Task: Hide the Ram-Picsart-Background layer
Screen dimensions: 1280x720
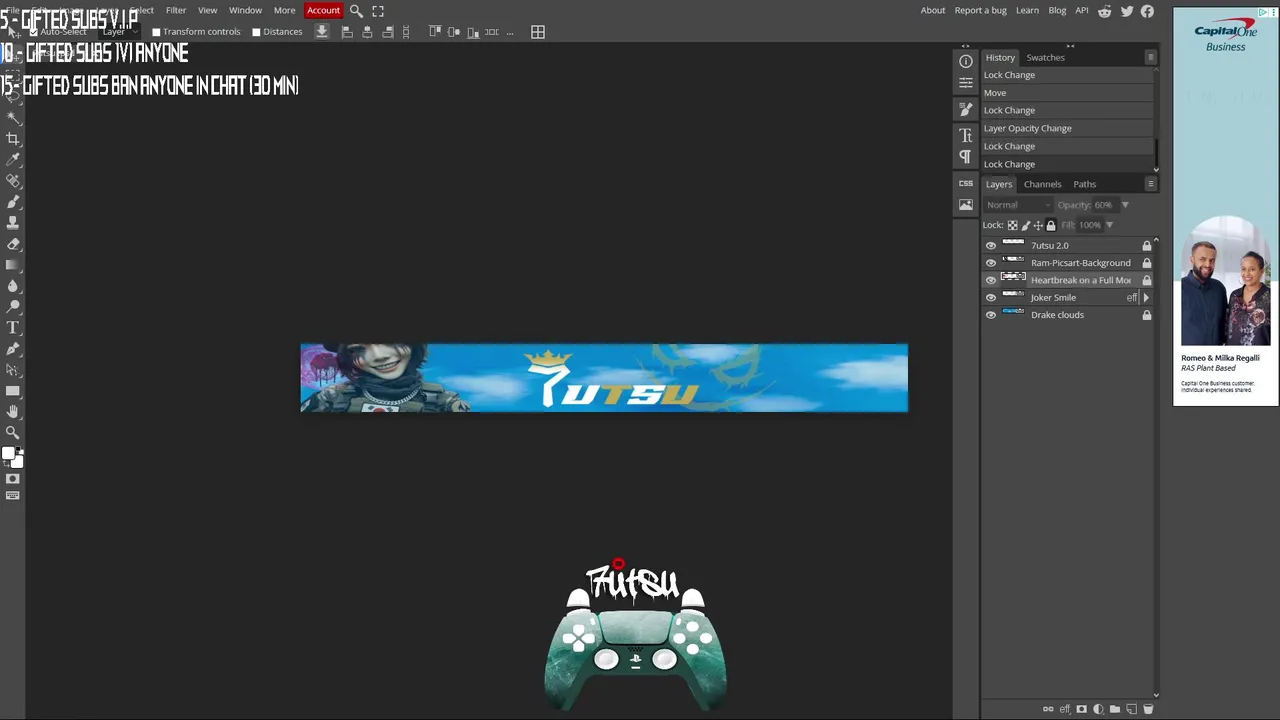Action: point(991,263)
